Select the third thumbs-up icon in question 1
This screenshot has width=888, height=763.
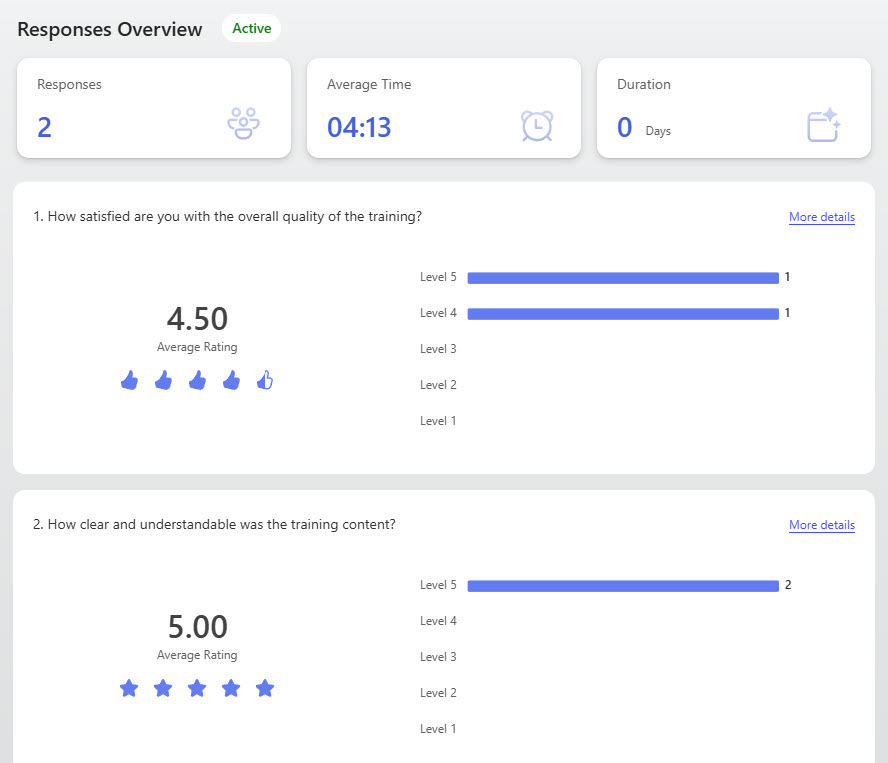point(197,381)
